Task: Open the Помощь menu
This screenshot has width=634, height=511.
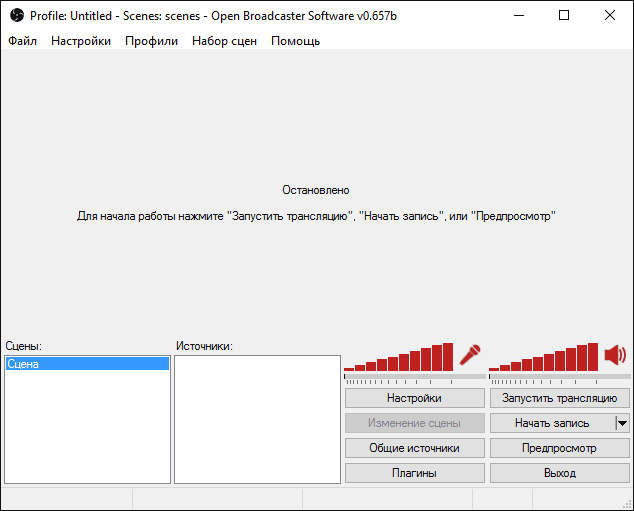Action: tap(296, 41)
